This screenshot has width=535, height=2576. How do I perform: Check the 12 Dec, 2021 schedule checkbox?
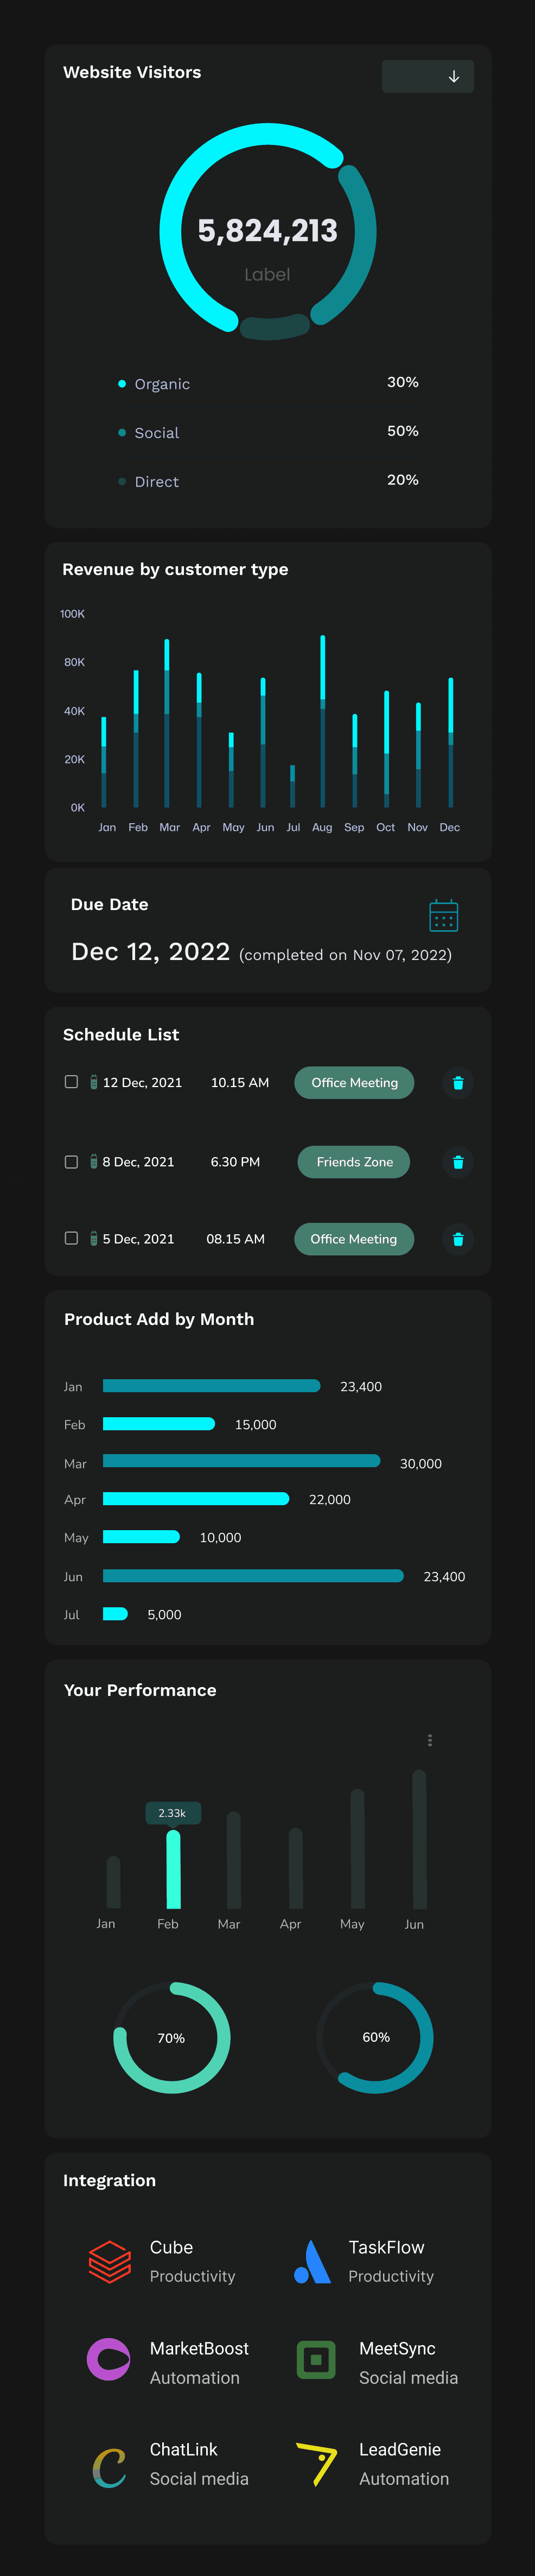pos(71,1082)
